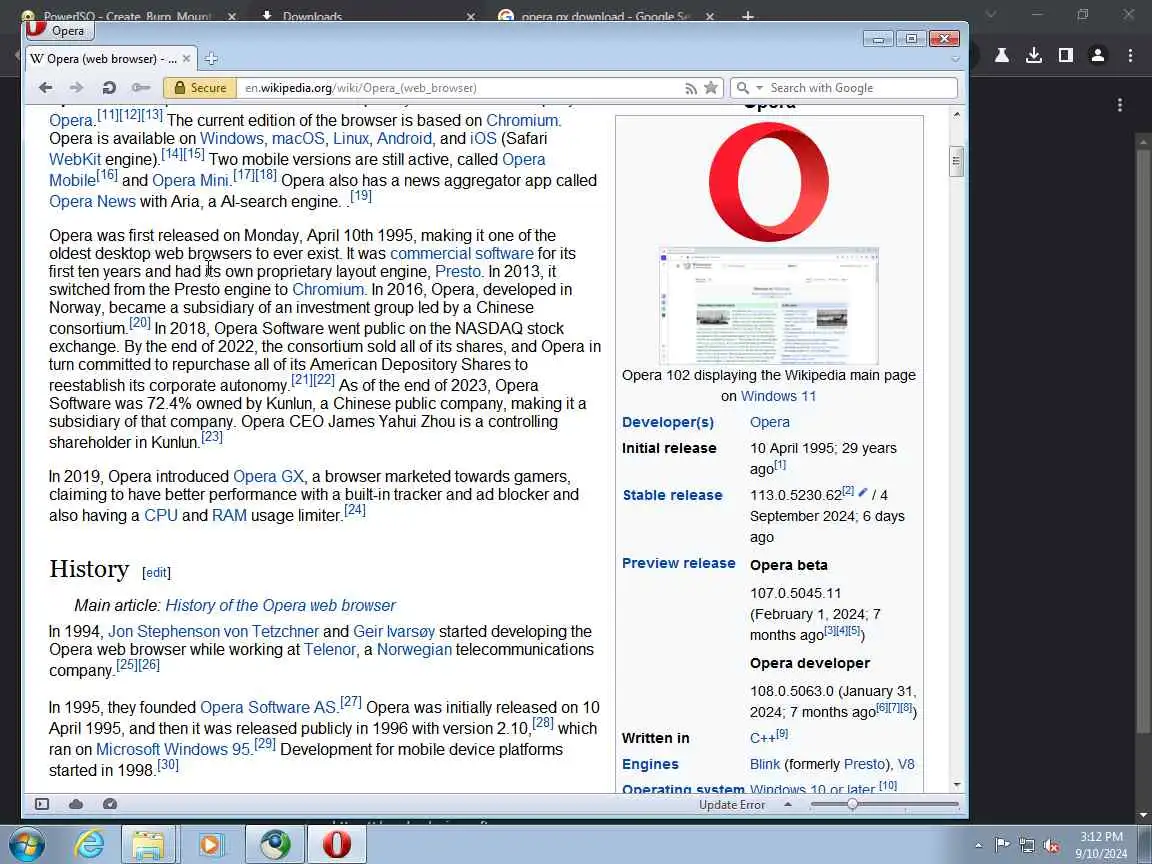Viewport: 1152px width, 864px height.
Task: Open the clock showing 3:12 PM
Action: [1101, 845]
